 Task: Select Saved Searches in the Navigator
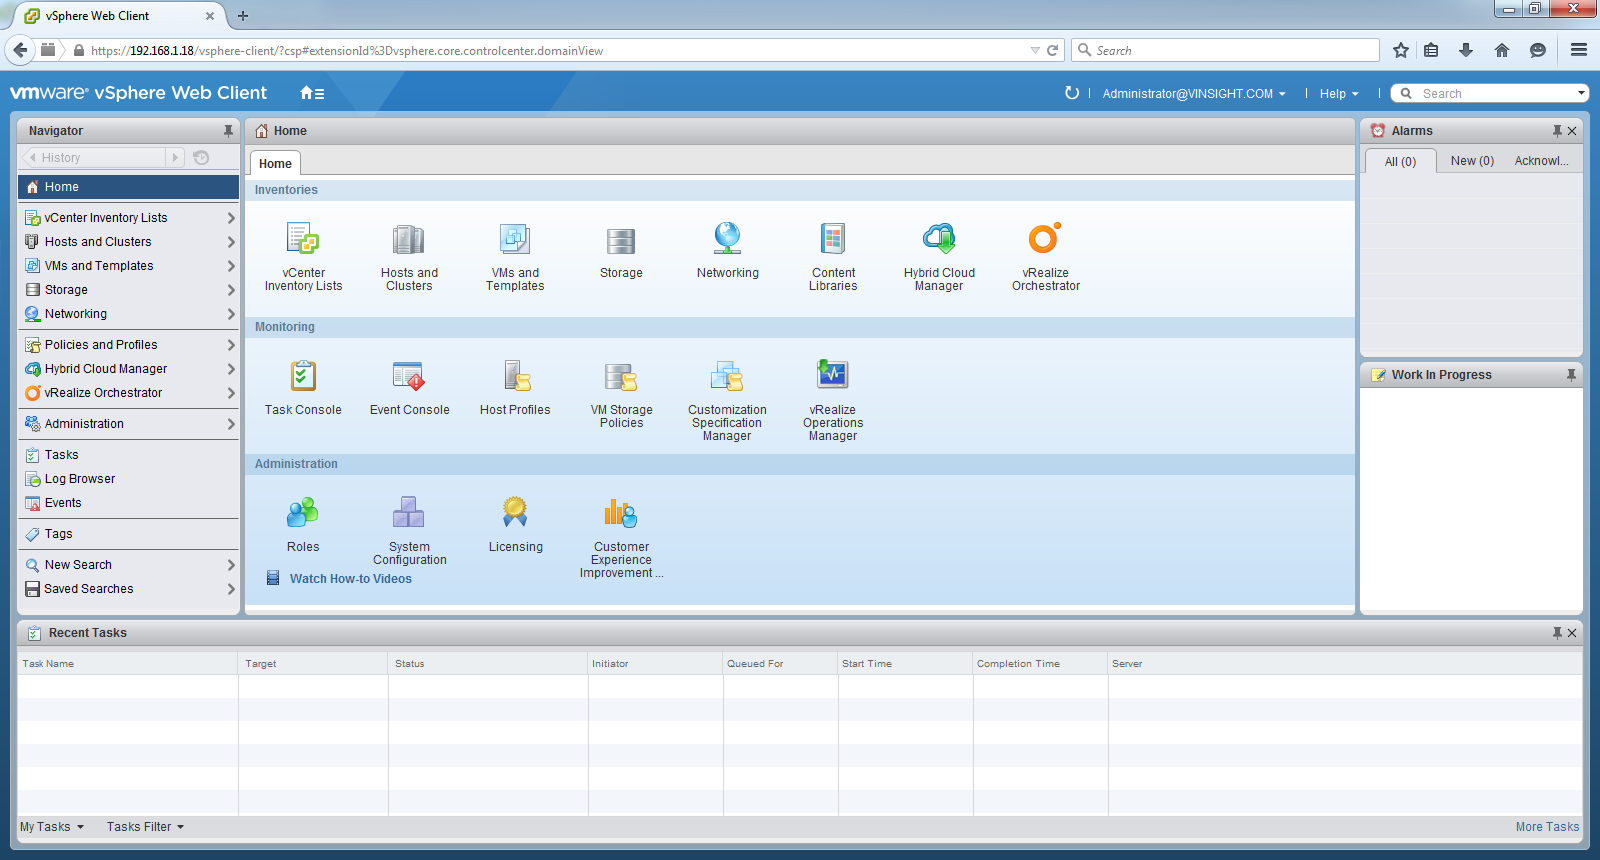[128, 589]
